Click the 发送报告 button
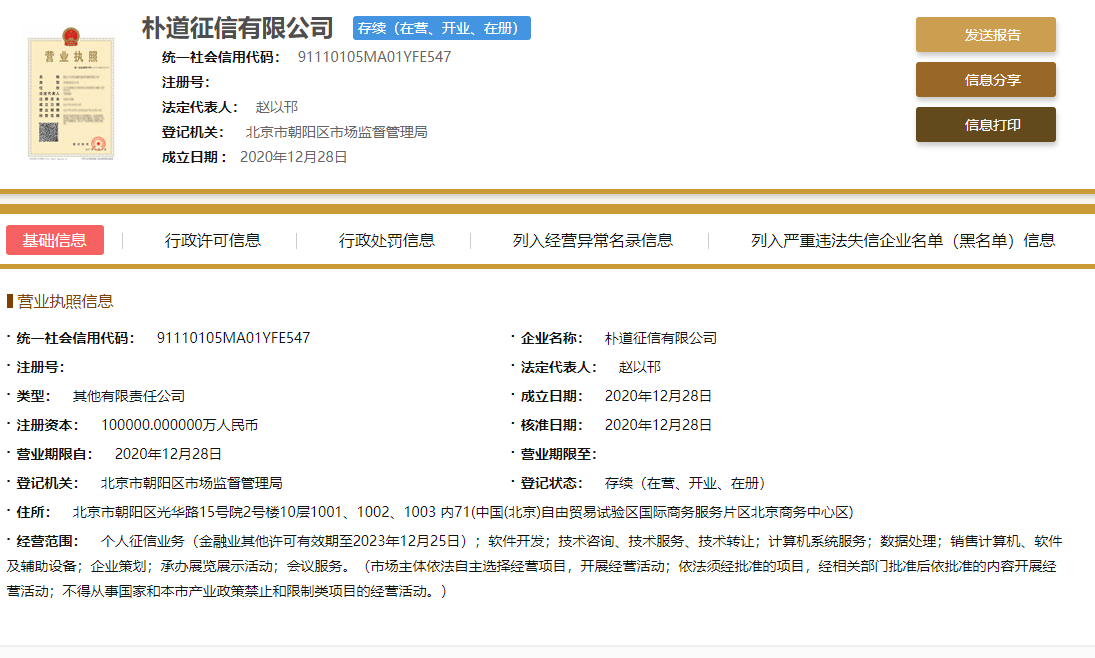Screen dimensions: 1095x658 985,34
